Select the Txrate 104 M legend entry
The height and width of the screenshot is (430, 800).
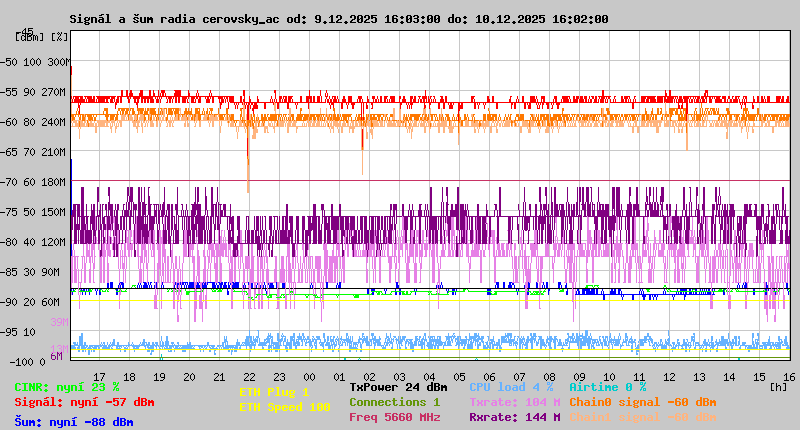coord(514,402)
